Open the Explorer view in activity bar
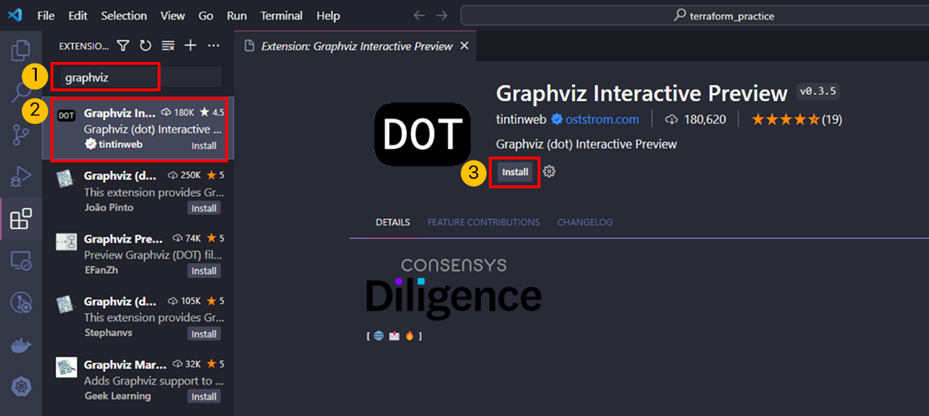Image resolution: width=929 pixels, height=416 pixels. [x=21, y=50]
